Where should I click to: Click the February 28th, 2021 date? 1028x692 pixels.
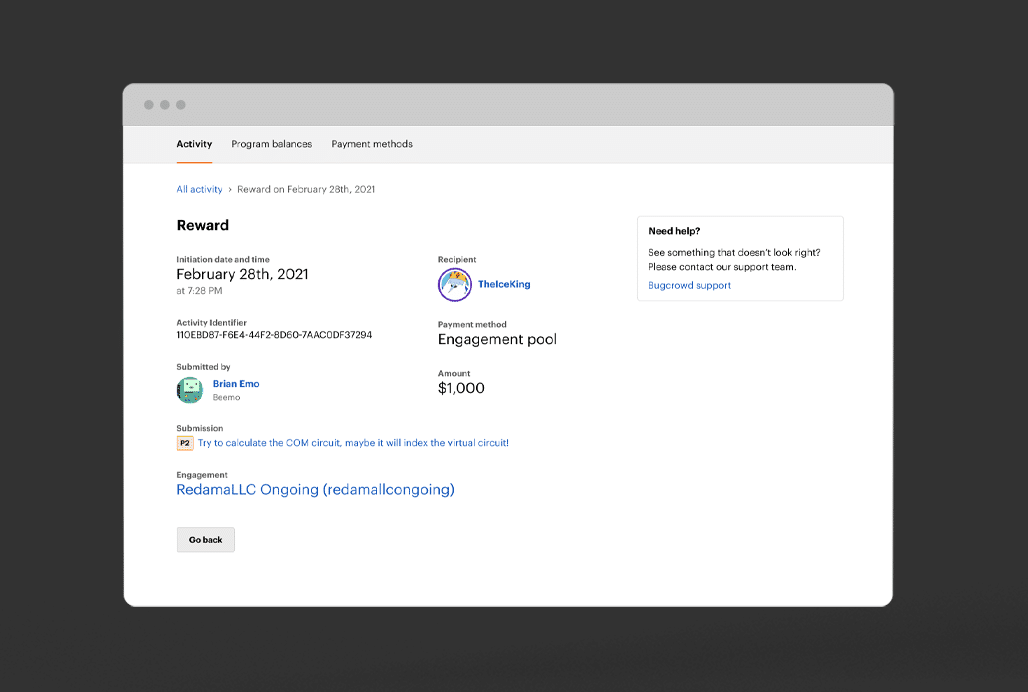click(x=242, y=274)
